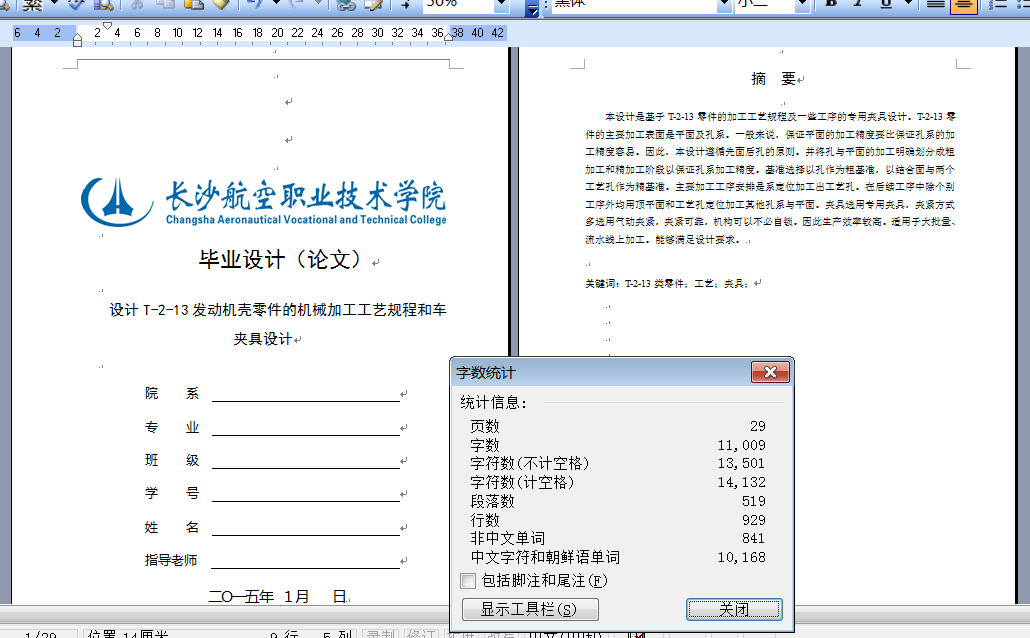The image size is (1030, 638).
Task: Click the 摘 要 heading on page two
Action: (774, 79)
